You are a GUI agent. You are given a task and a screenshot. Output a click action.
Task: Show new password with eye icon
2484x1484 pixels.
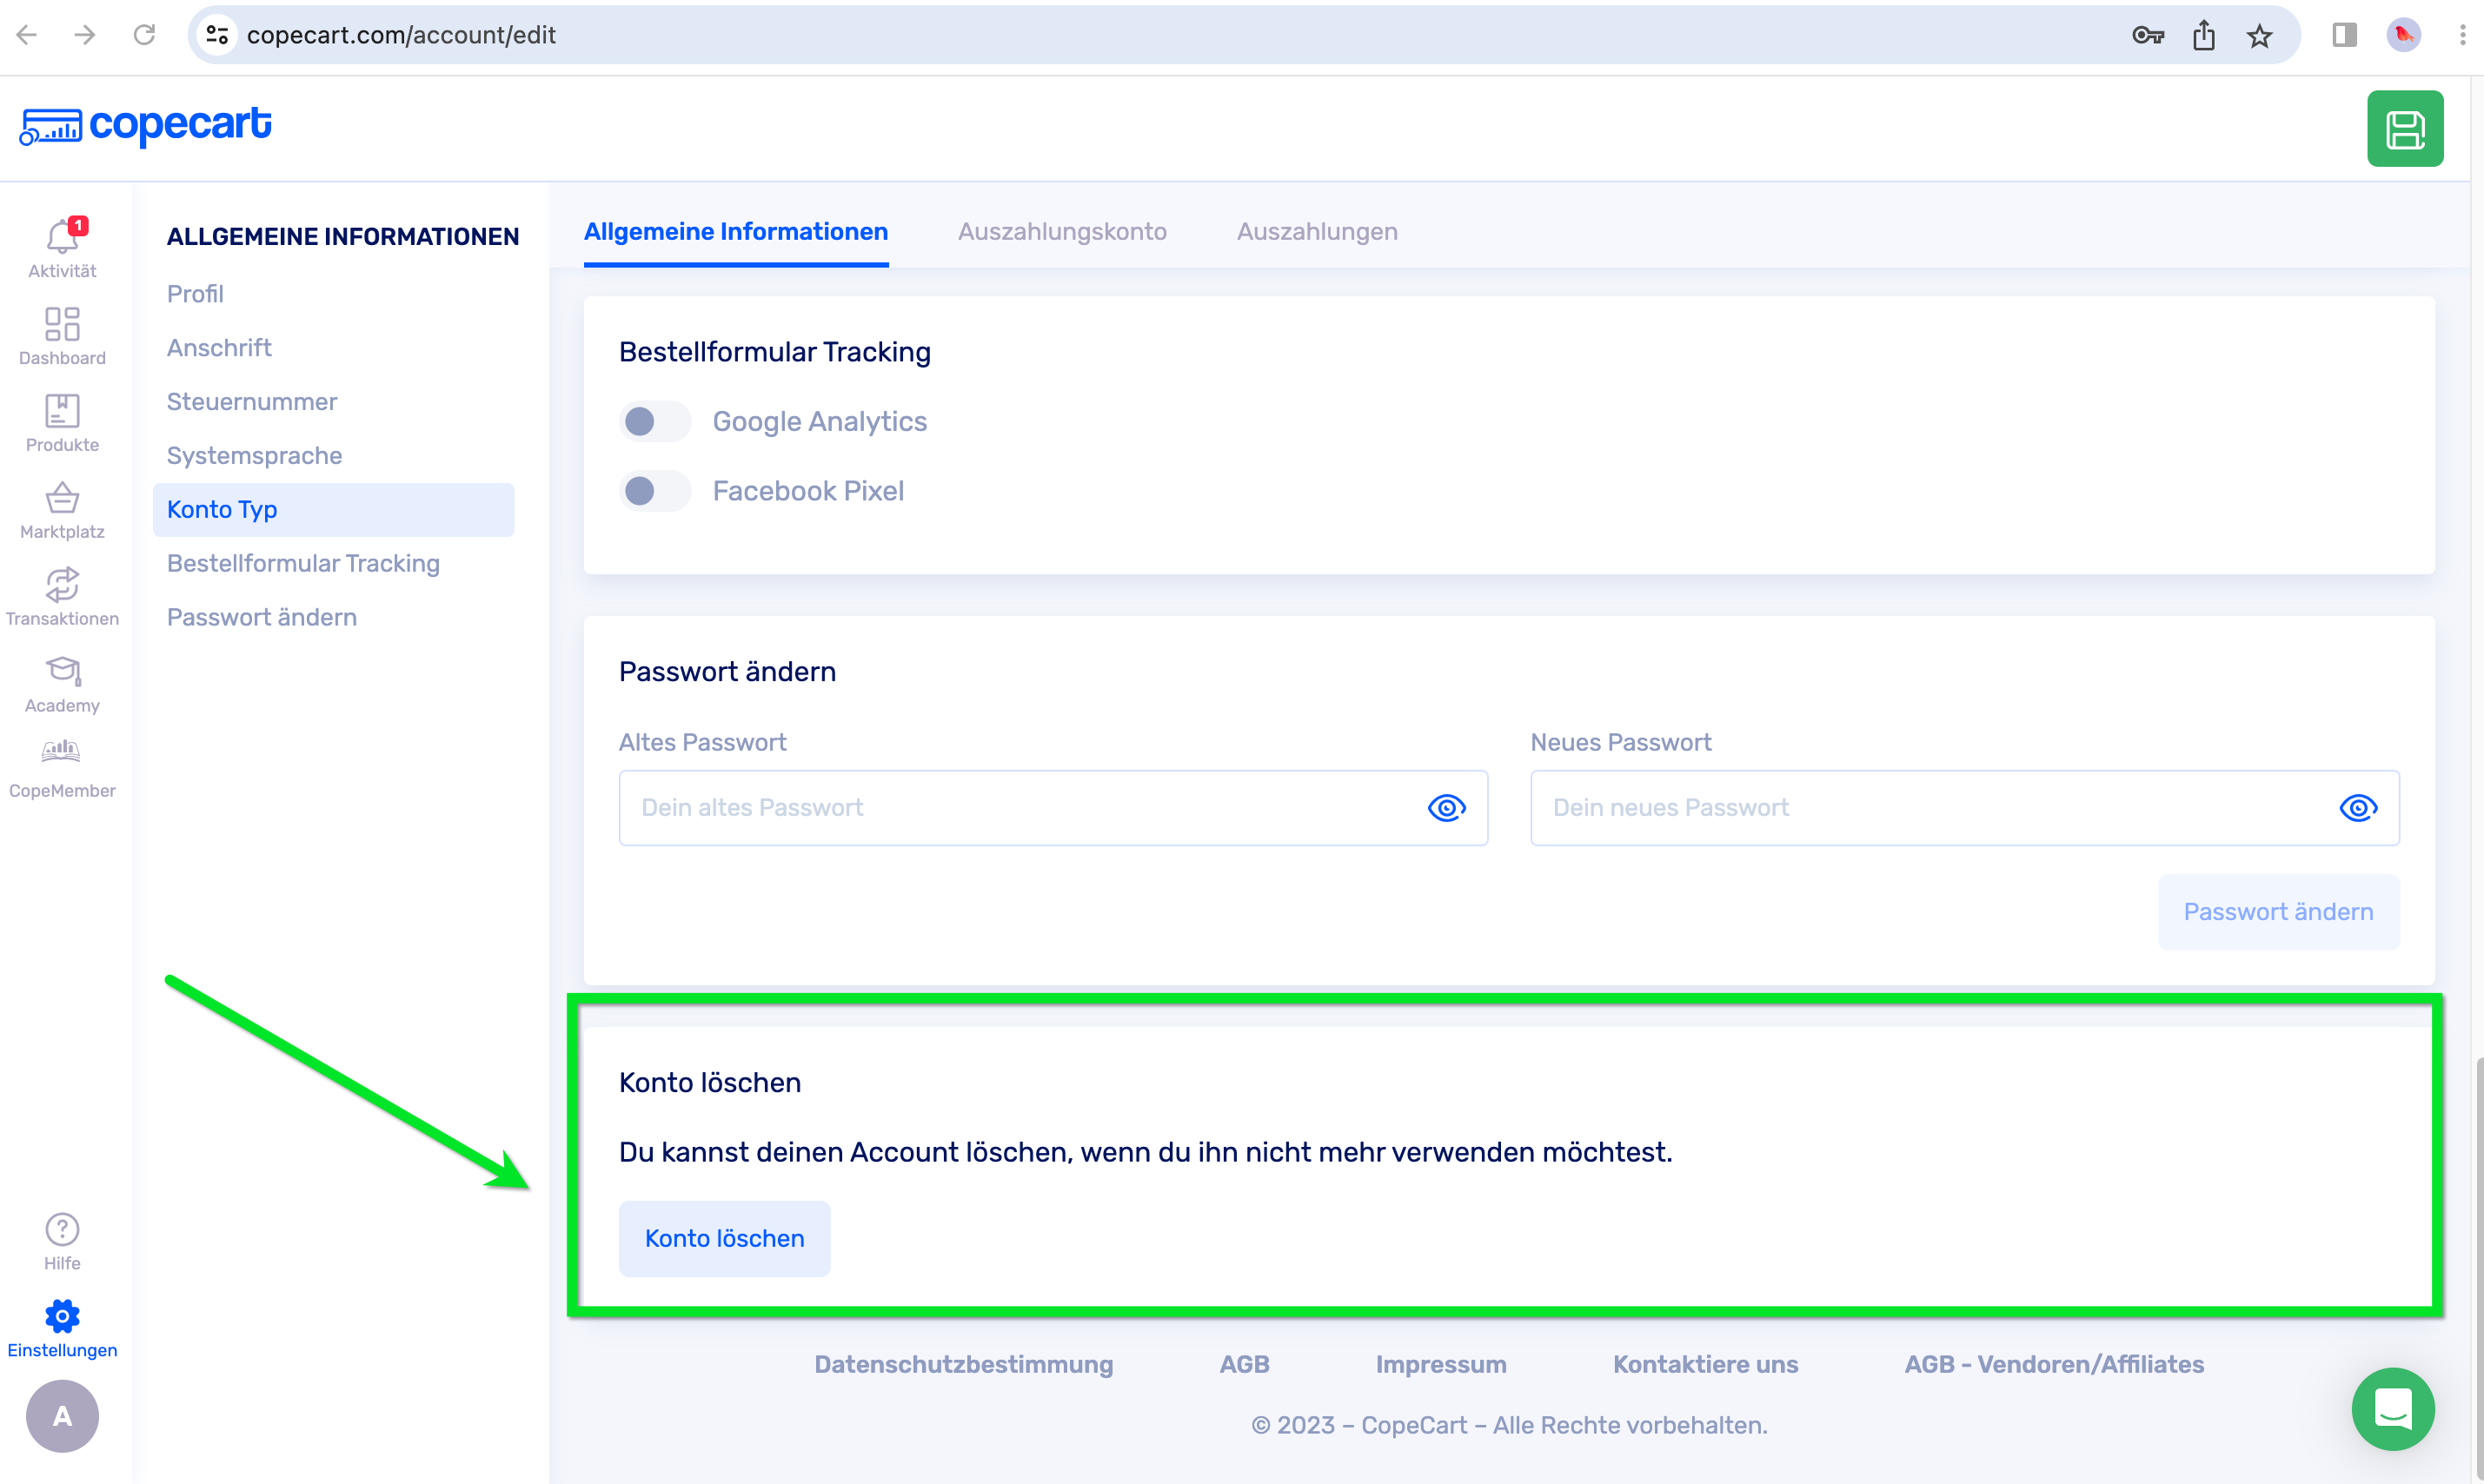coord(2357,808)
